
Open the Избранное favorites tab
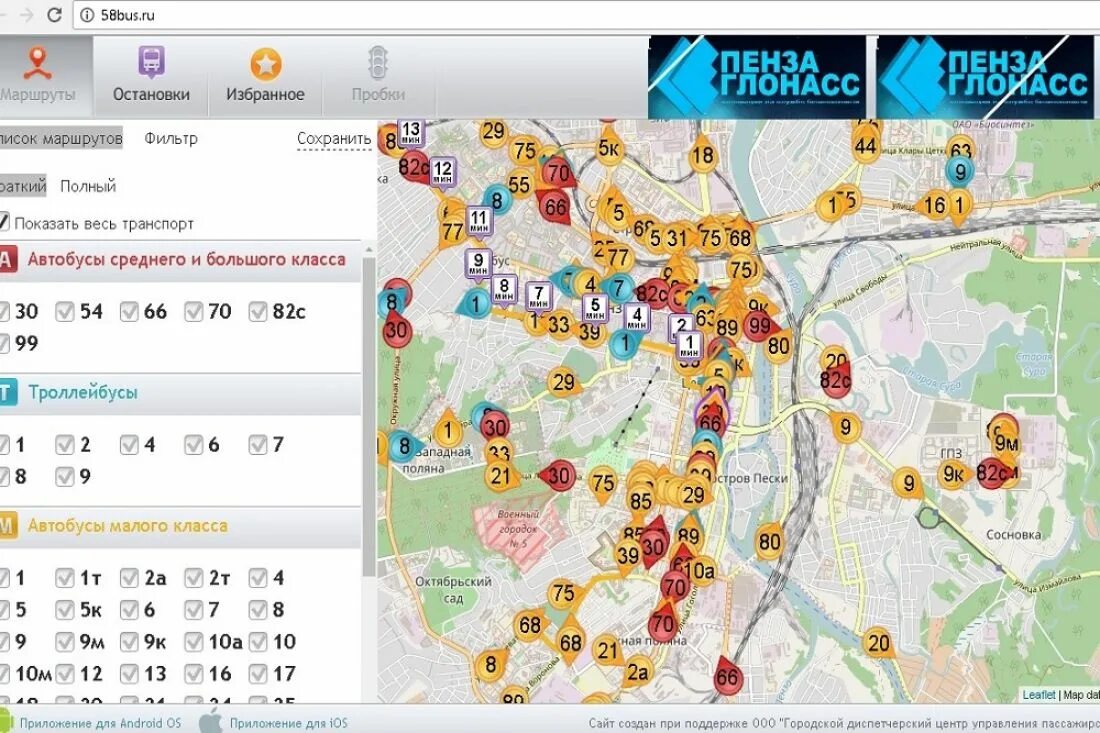coord(265,76)
